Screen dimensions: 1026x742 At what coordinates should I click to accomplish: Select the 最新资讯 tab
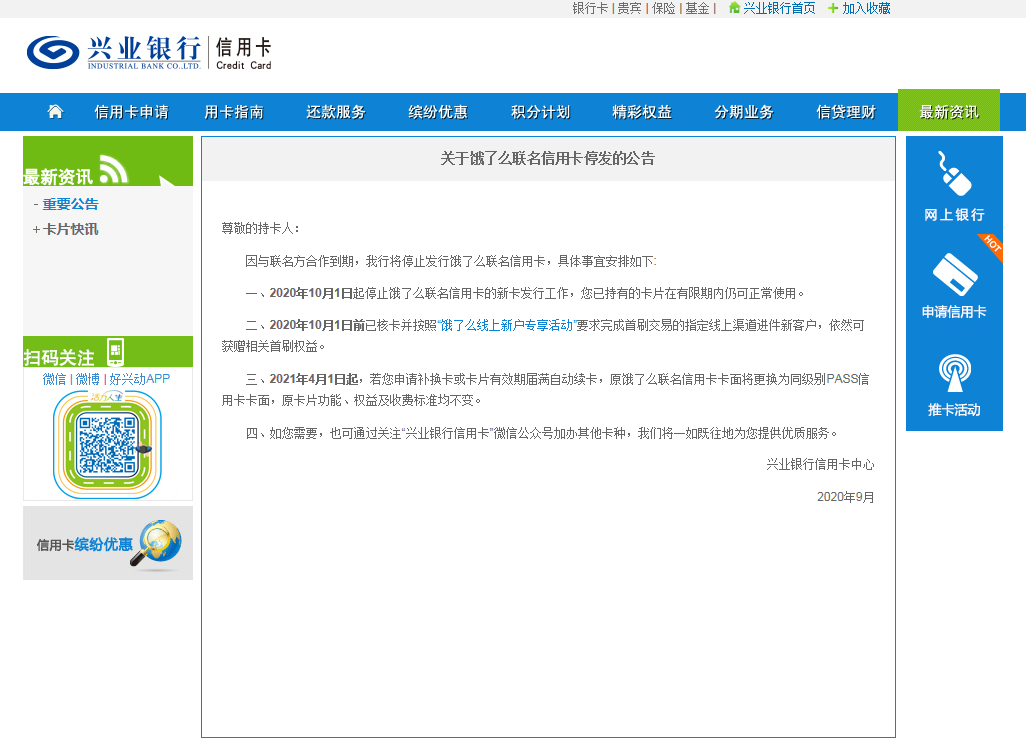949,111
